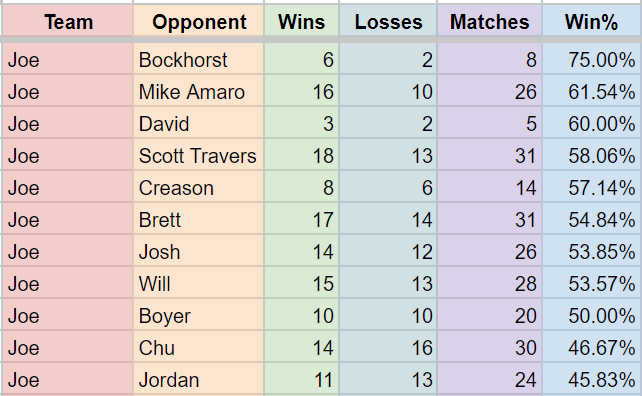Select the Win% header cell
This screenshot has height=396, width=642.
(592, 21)
